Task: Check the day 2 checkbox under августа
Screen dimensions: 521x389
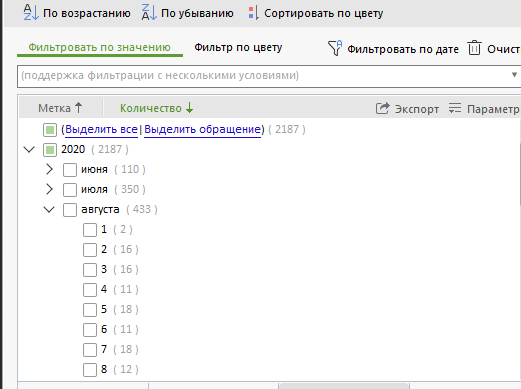Action: pyautogui.click(x=90, y=250)
